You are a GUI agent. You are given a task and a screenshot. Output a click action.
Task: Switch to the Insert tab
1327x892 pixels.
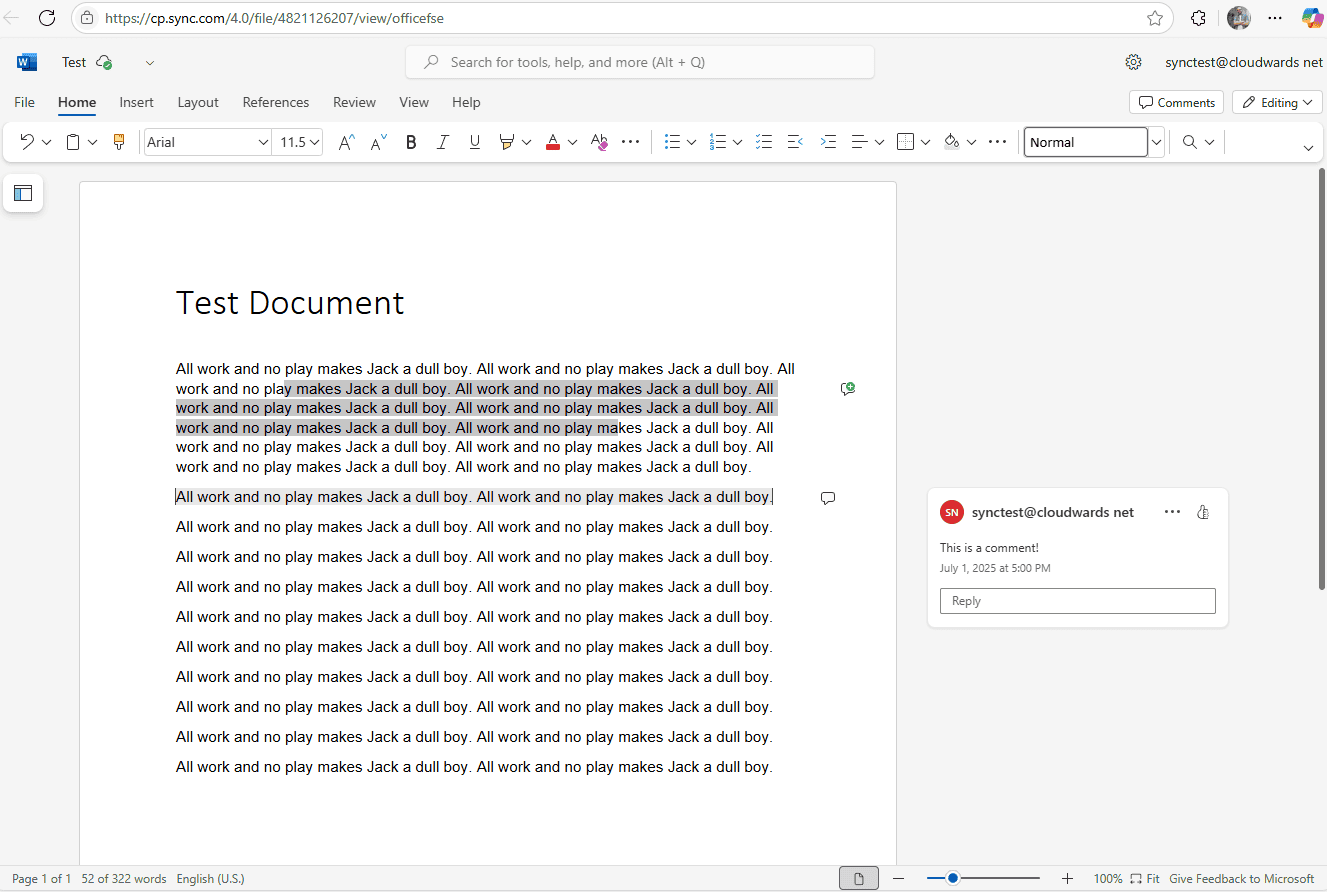pyautogui.click(x=136, y=102)
